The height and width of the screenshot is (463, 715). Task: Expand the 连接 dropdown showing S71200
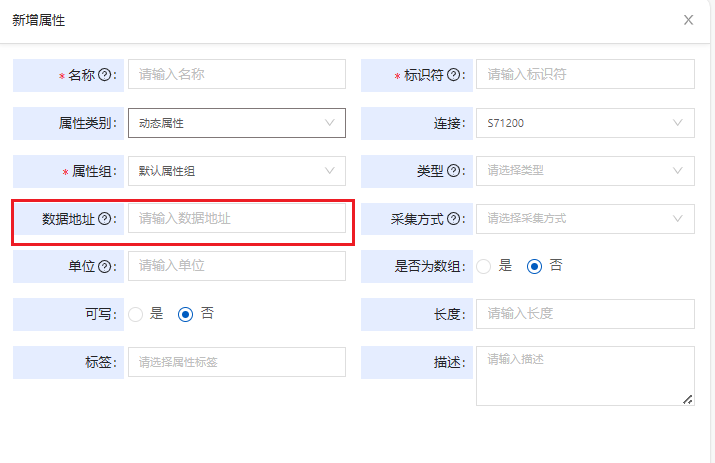click(585, 123)
